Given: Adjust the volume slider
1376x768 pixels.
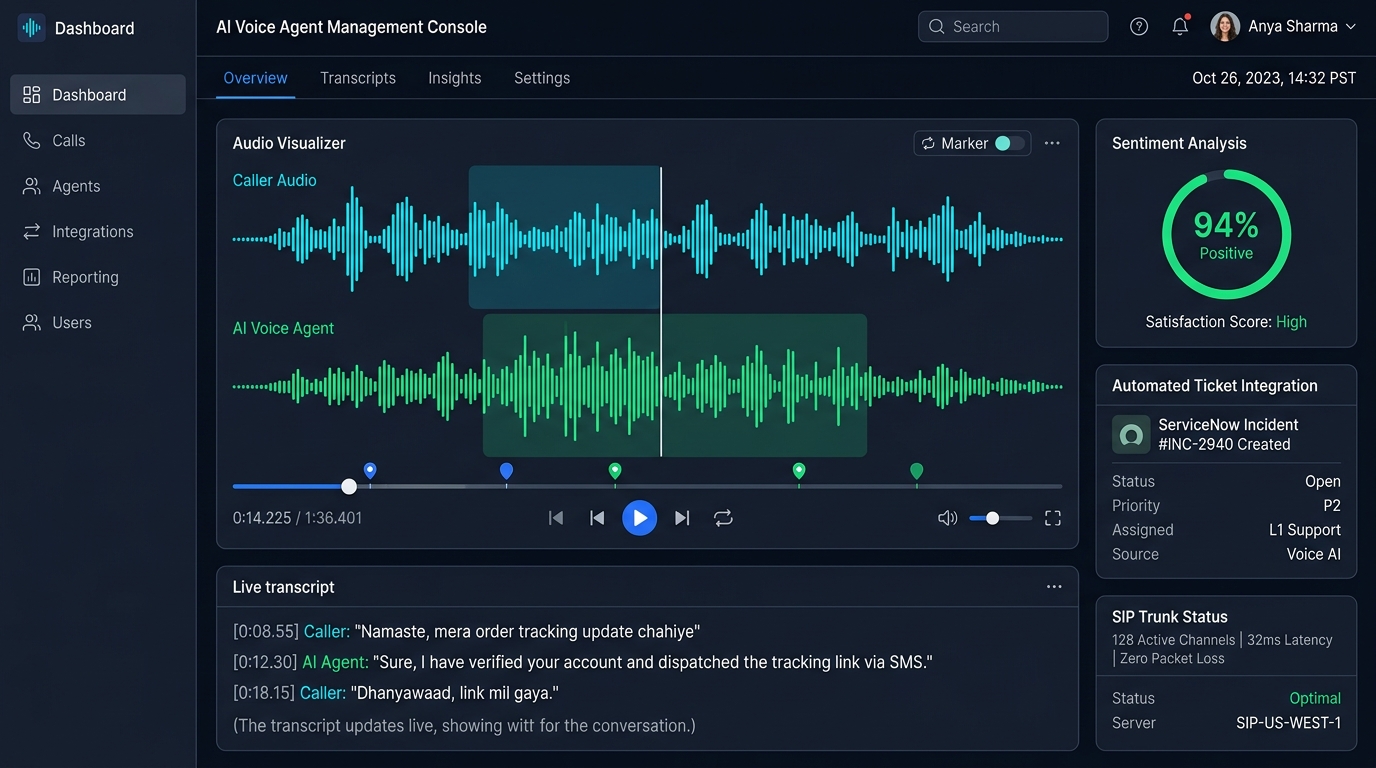Looking at the screenshot, I should tap(1001, 518).
